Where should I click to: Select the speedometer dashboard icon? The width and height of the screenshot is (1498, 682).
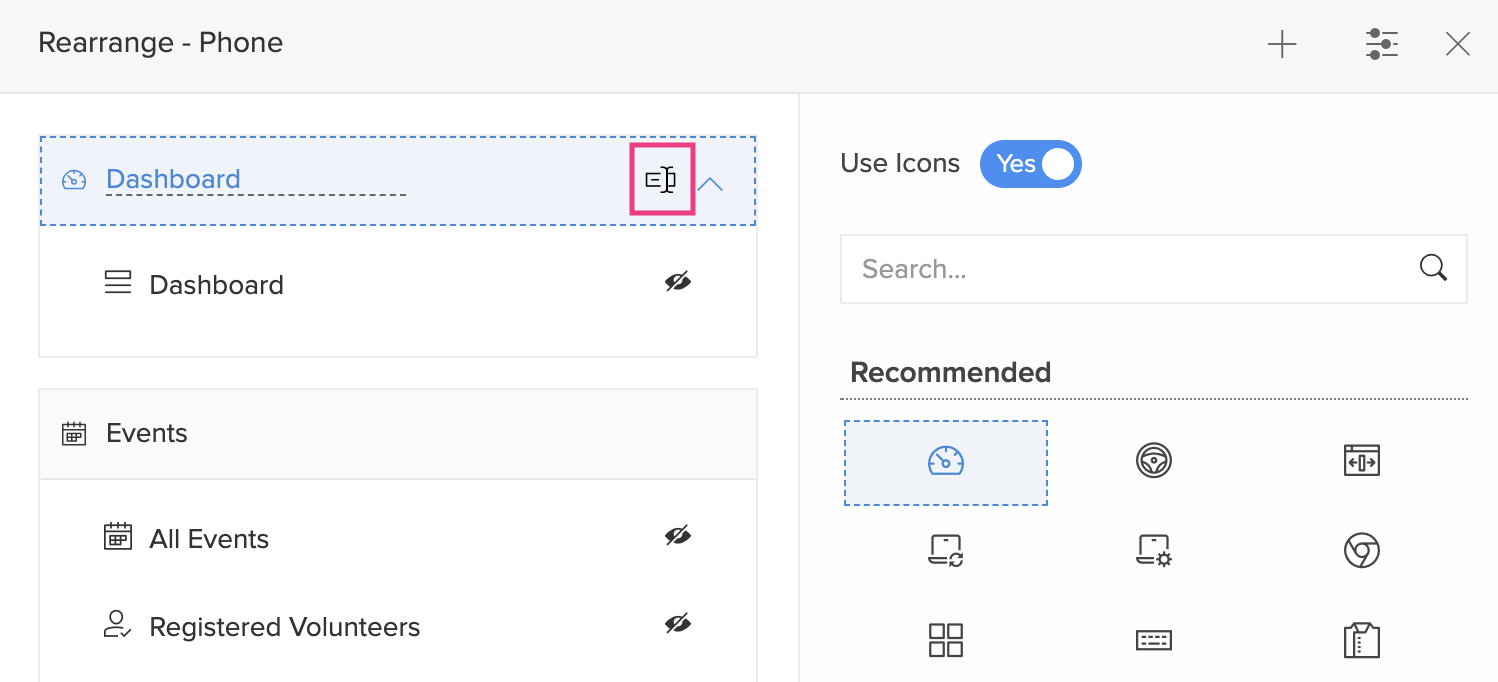945,461
